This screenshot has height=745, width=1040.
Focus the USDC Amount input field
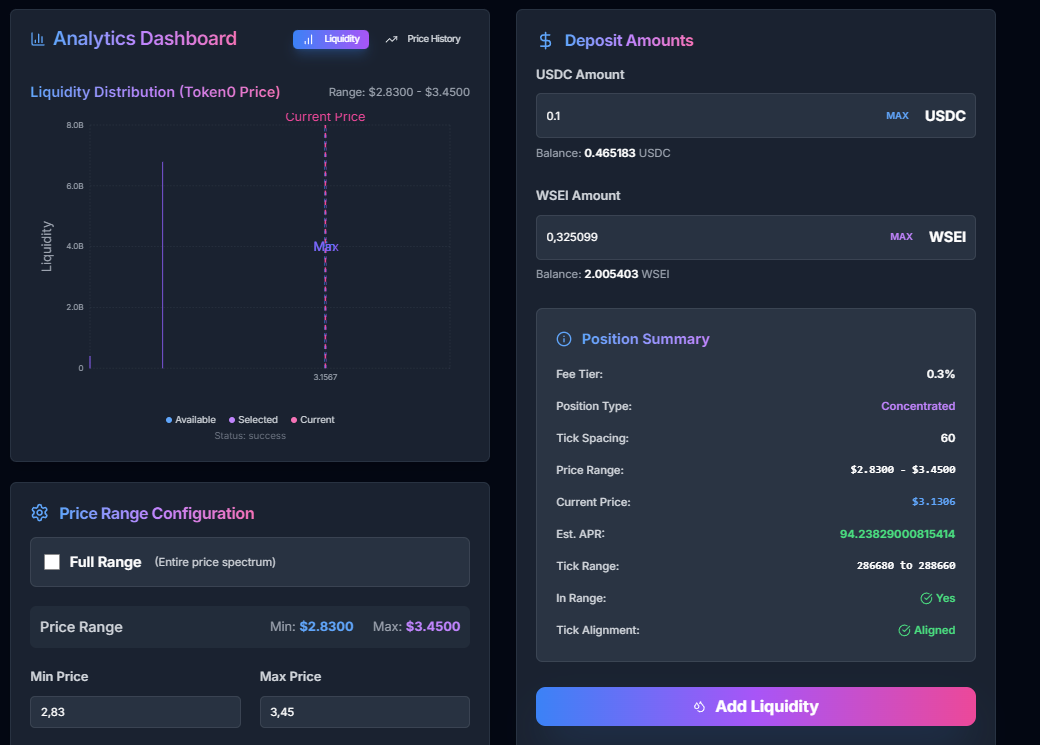[x=755, y=115]
